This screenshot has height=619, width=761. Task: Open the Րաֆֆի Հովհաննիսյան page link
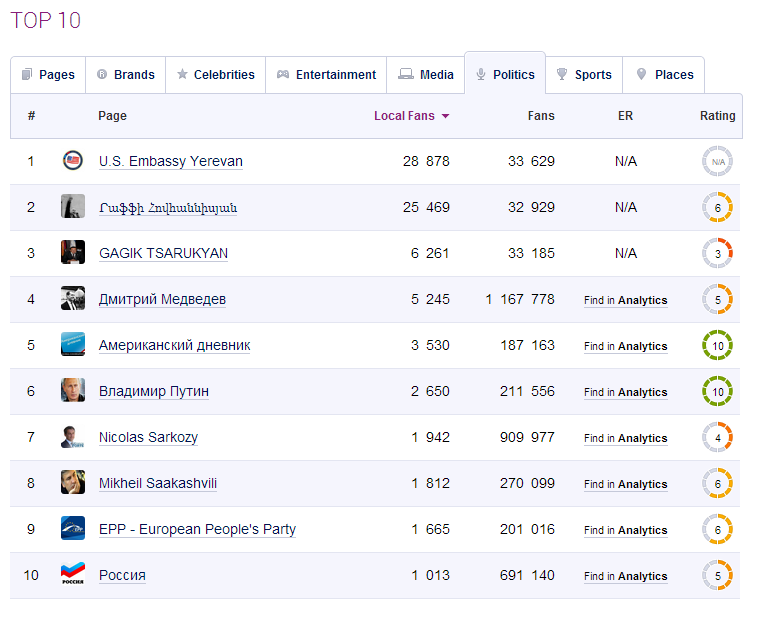tap(168, 208)
